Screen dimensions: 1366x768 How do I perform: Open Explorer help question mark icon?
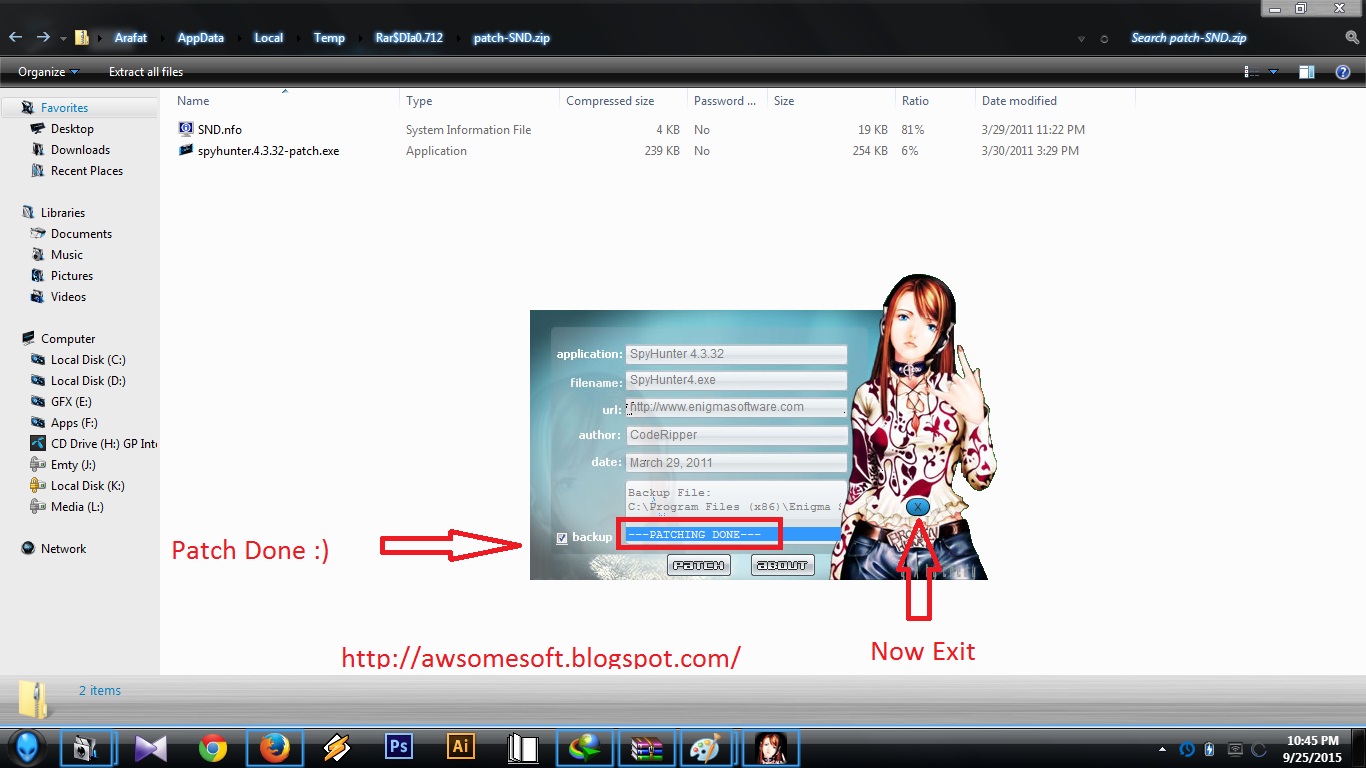click(x=1343, y=72)
